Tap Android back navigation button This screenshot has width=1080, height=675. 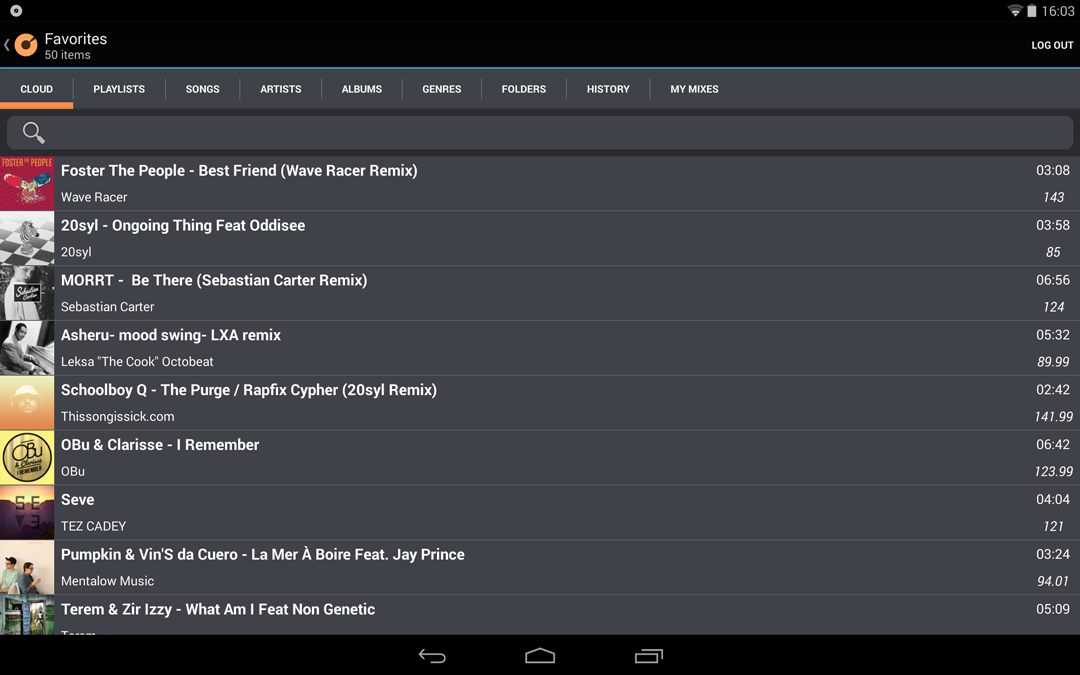432,656
